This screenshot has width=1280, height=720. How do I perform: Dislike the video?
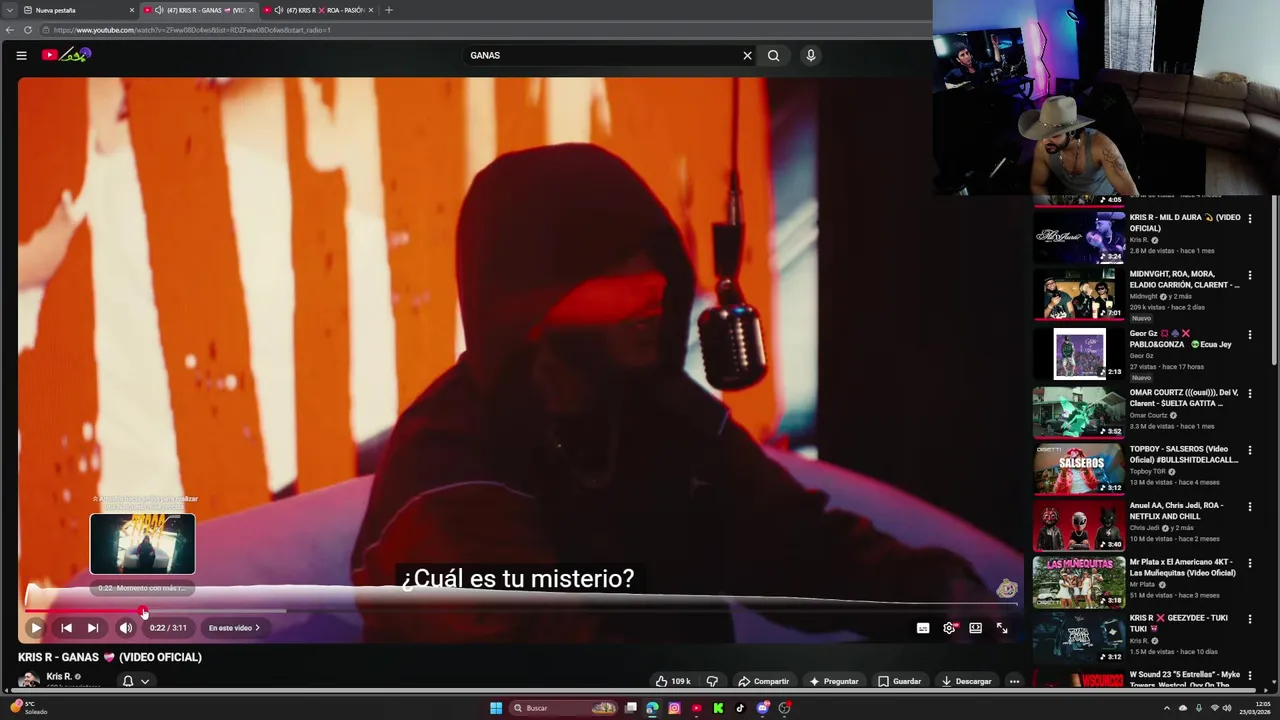[x=712, y=681]
